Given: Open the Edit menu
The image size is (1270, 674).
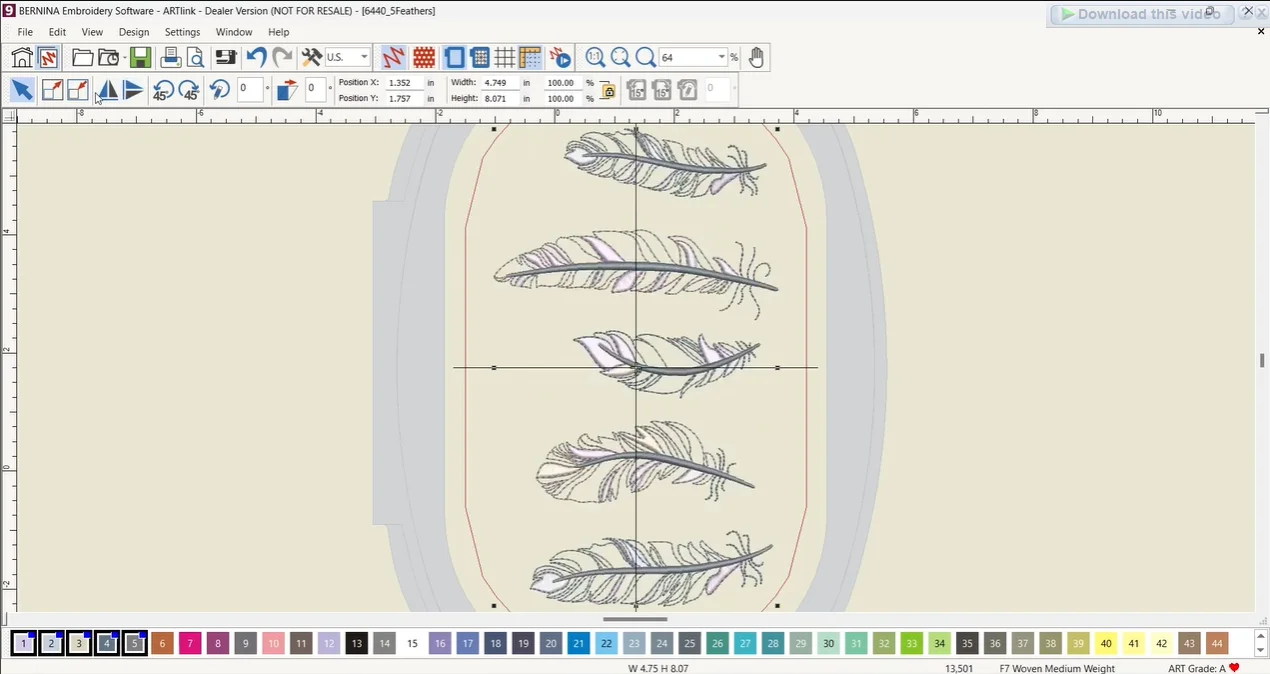Looking at the screenshot, I should tap(57, 32).
